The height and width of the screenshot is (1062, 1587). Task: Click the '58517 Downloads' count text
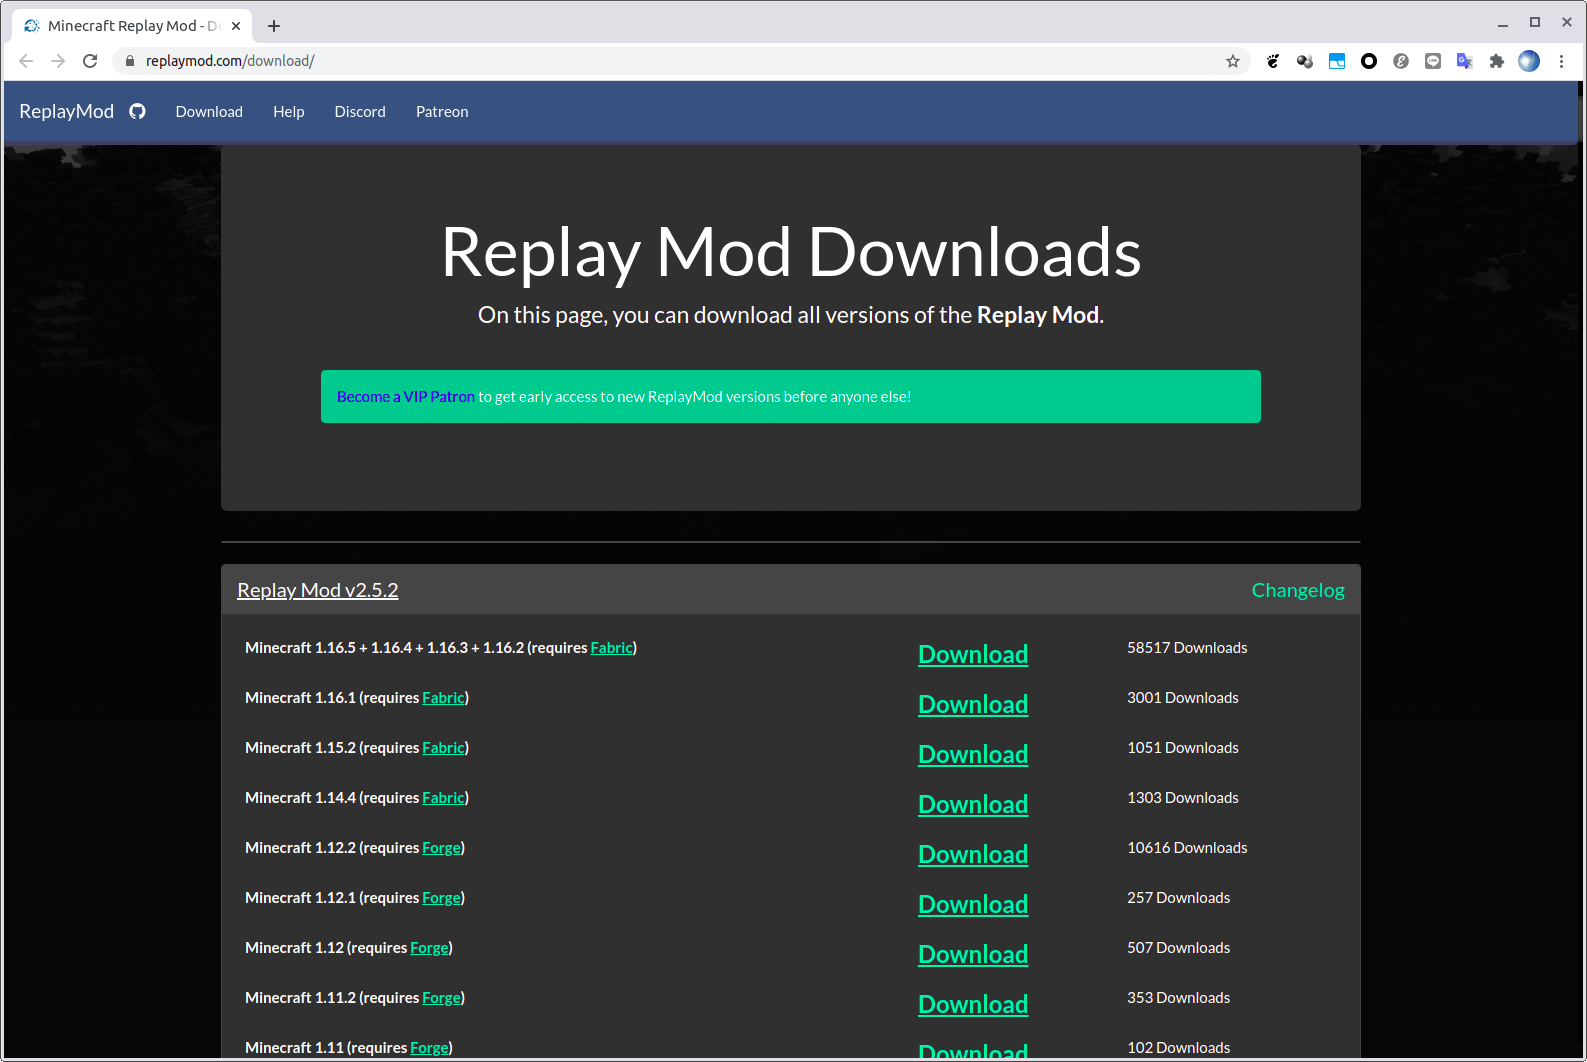[1187, 648]
